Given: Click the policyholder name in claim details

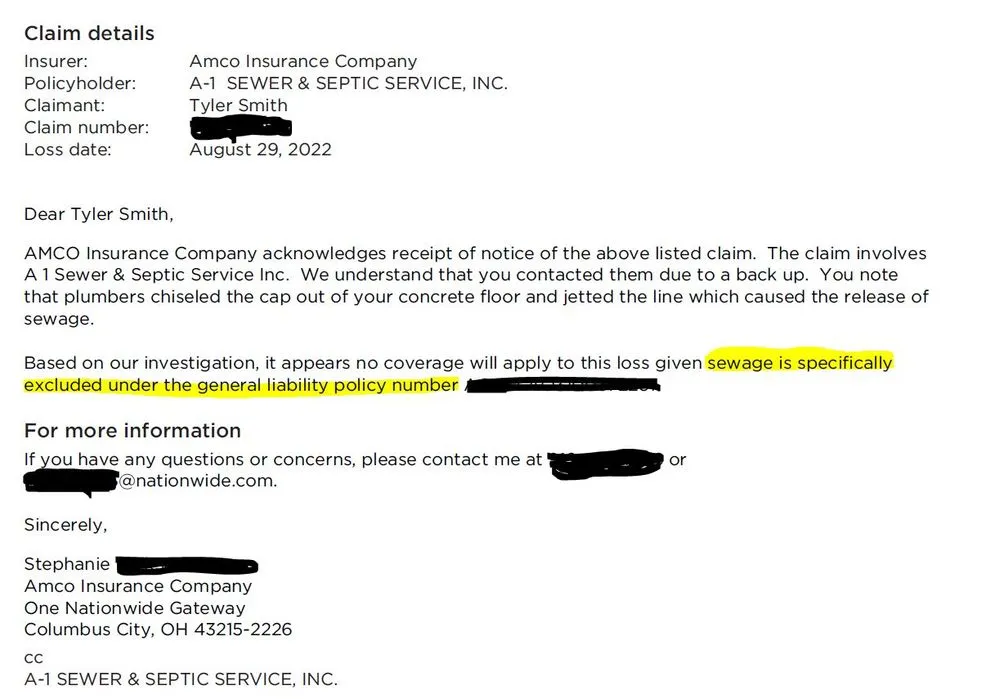Looking at the screenshot, I should [x=348, y=84].
